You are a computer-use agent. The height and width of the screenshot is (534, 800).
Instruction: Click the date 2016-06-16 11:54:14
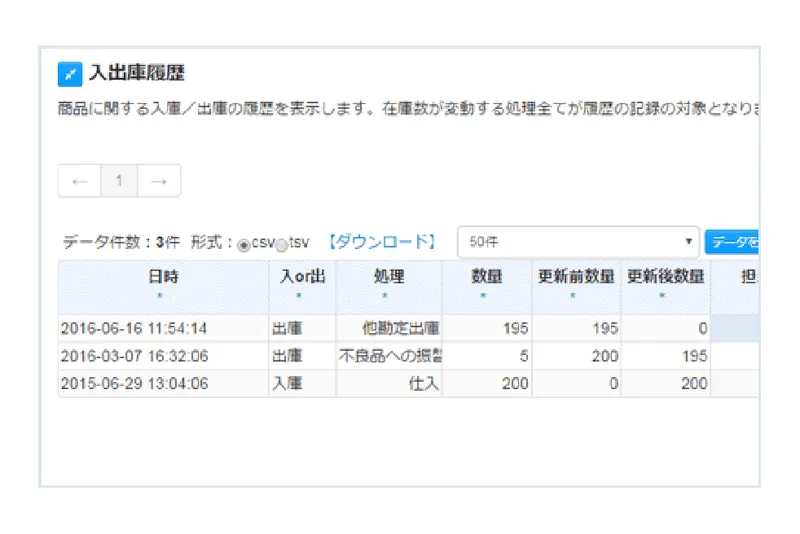click(x=134, y=328)
